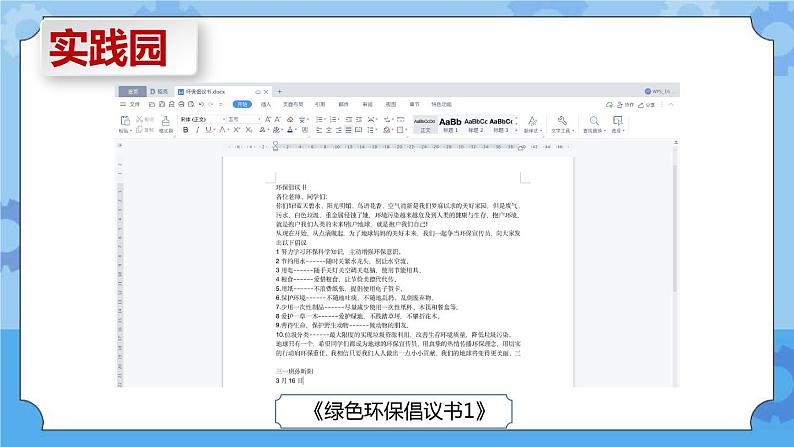794x447 pixels.
Task: Toggle Subscript formatting
Action: (249, 130)
